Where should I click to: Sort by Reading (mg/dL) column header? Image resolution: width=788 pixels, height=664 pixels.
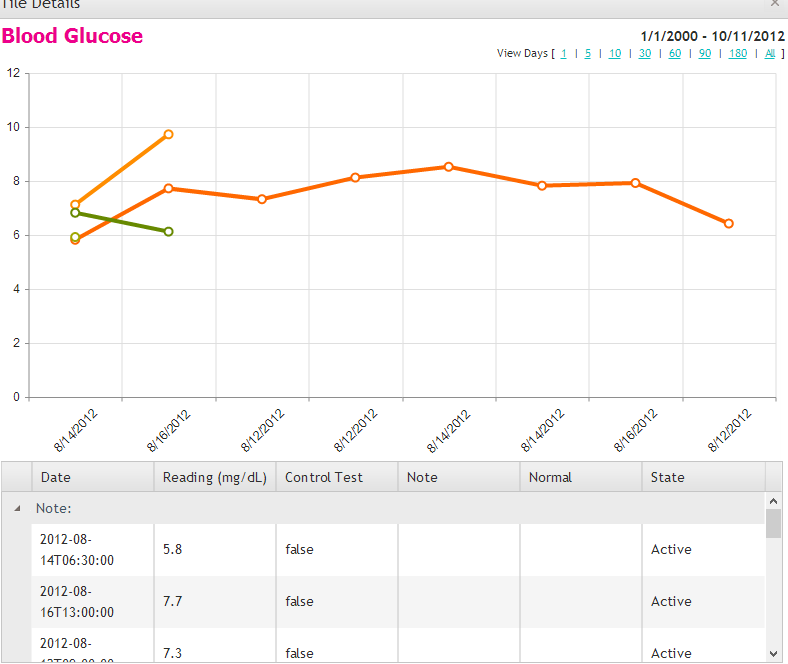[x=215, y=477]
